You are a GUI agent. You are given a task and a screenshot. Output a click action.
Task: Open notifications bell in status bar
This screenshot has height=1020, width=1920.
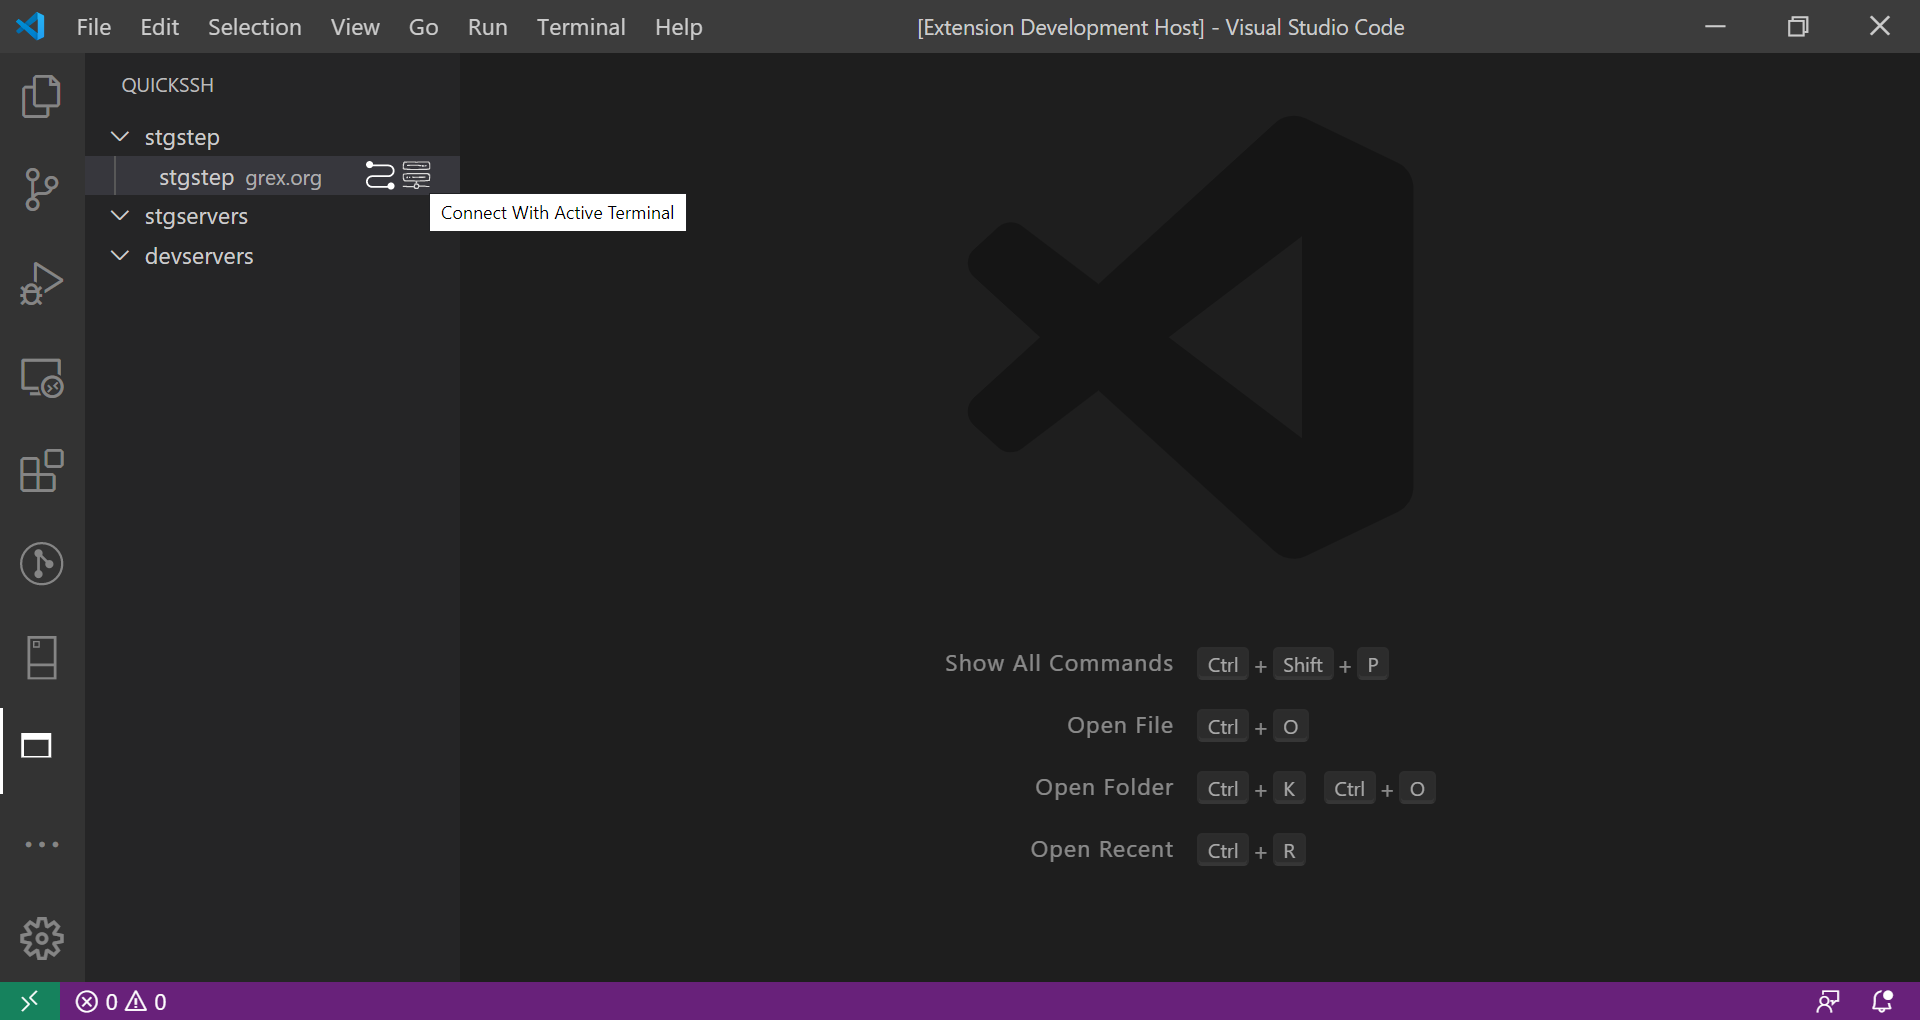coord(1882,1001)
